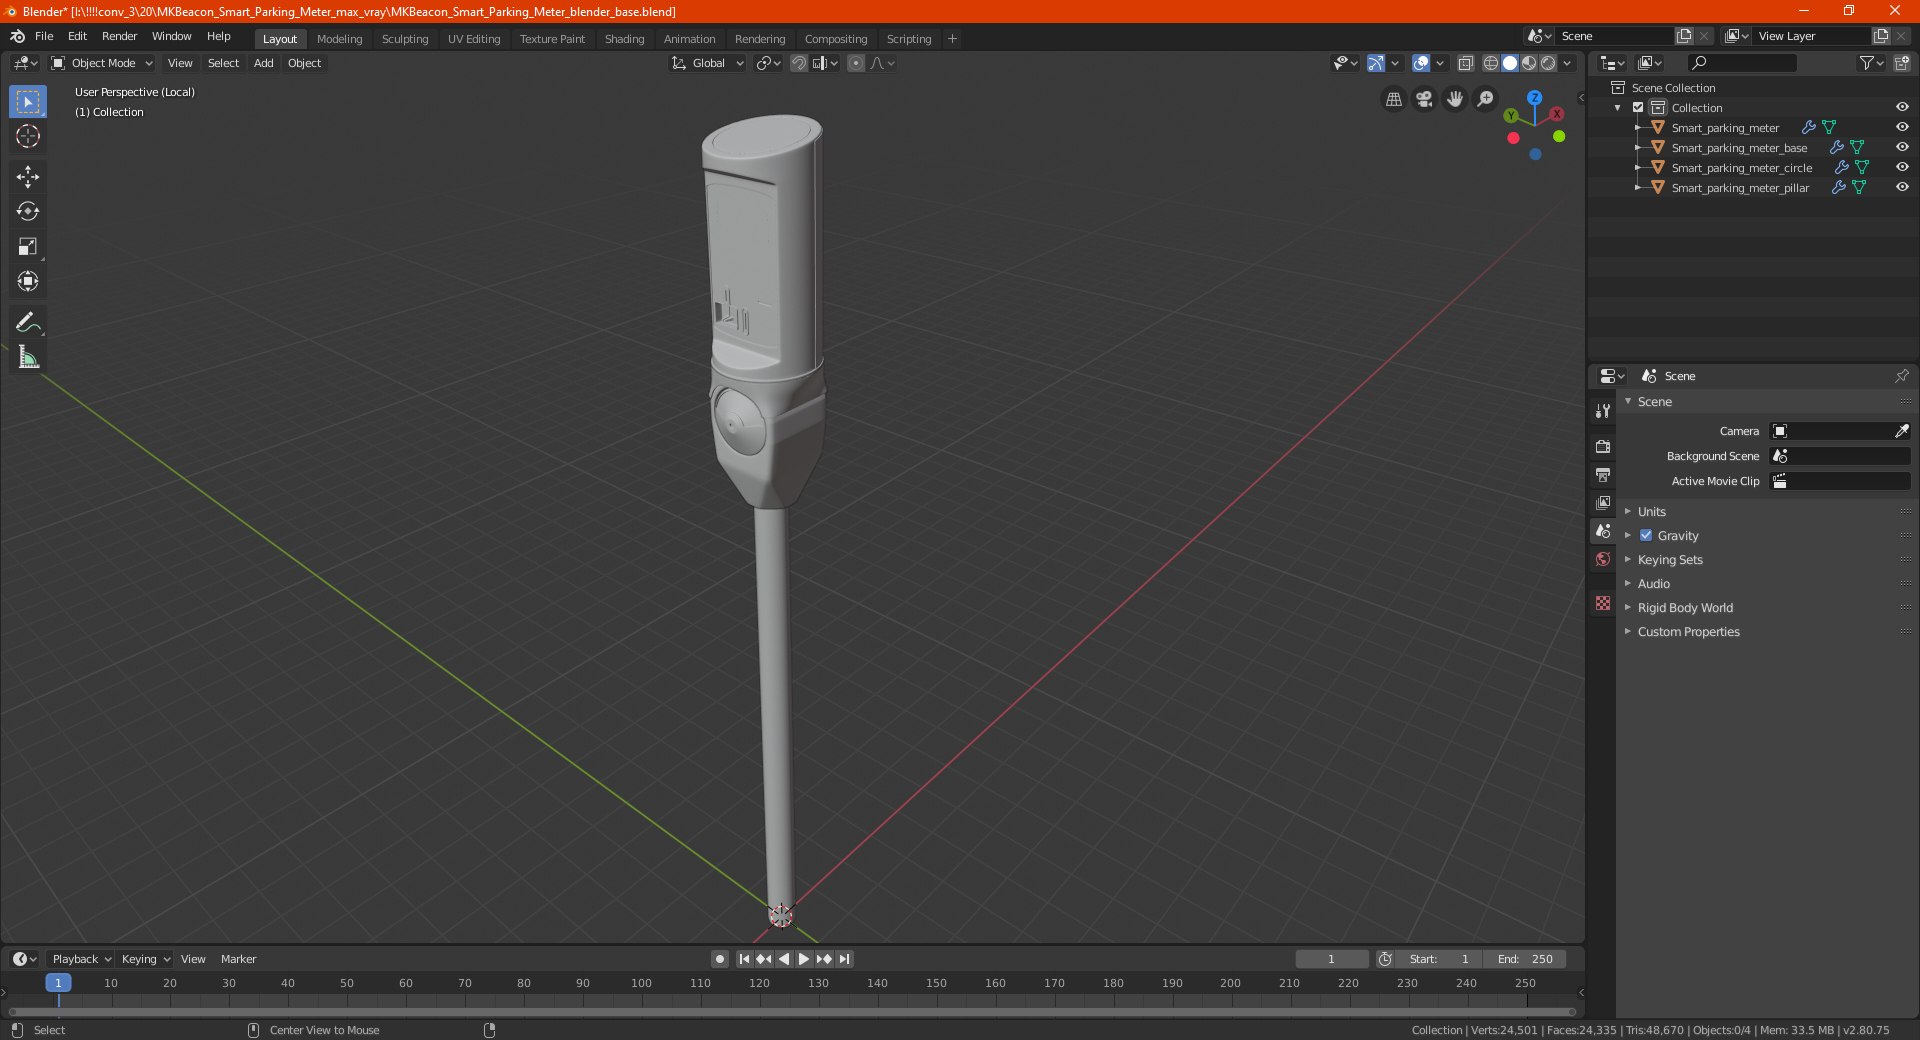Switch to the Shading workspace tab

(x=624, y=39)
